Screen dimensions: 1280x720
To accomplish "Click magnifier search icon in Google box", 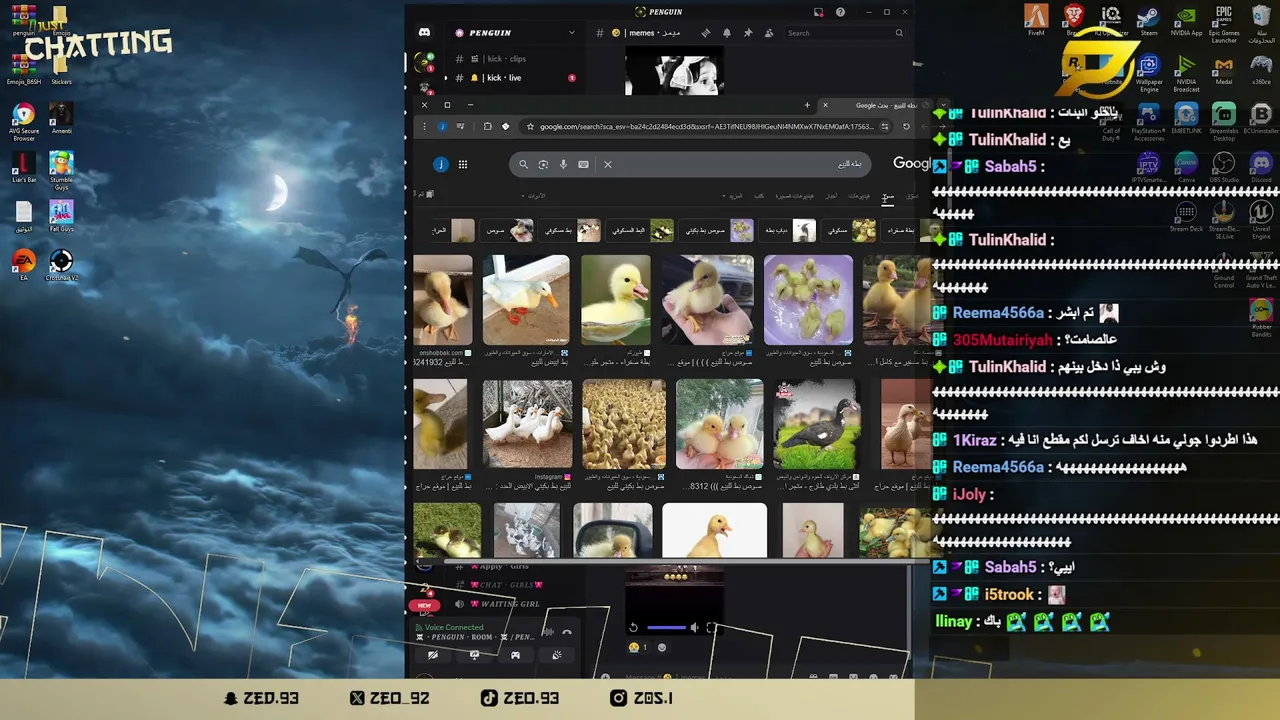I will pos(523,165).
